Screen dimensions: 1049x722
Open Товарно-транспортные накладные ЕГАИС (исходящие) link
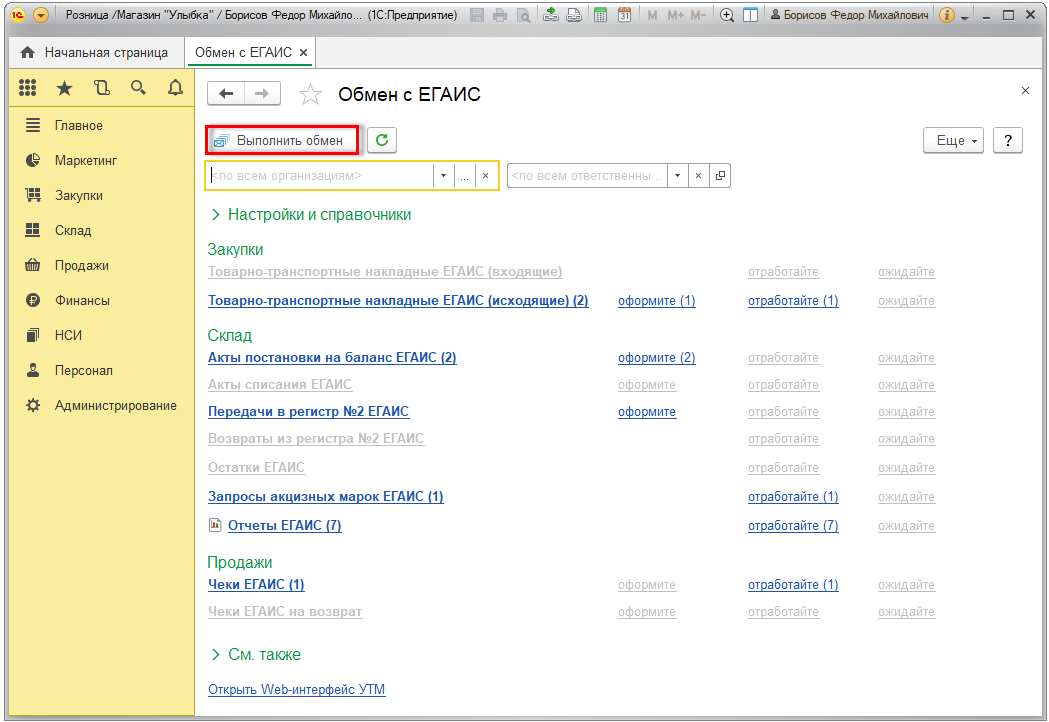coord(398,300)
